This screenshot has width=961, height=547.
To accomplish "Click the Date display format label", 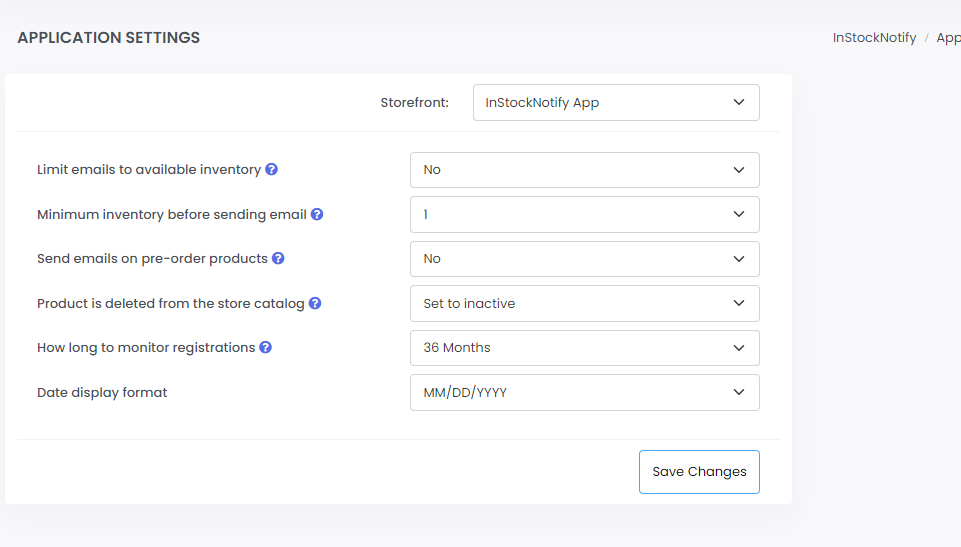I will coord(102,393).
